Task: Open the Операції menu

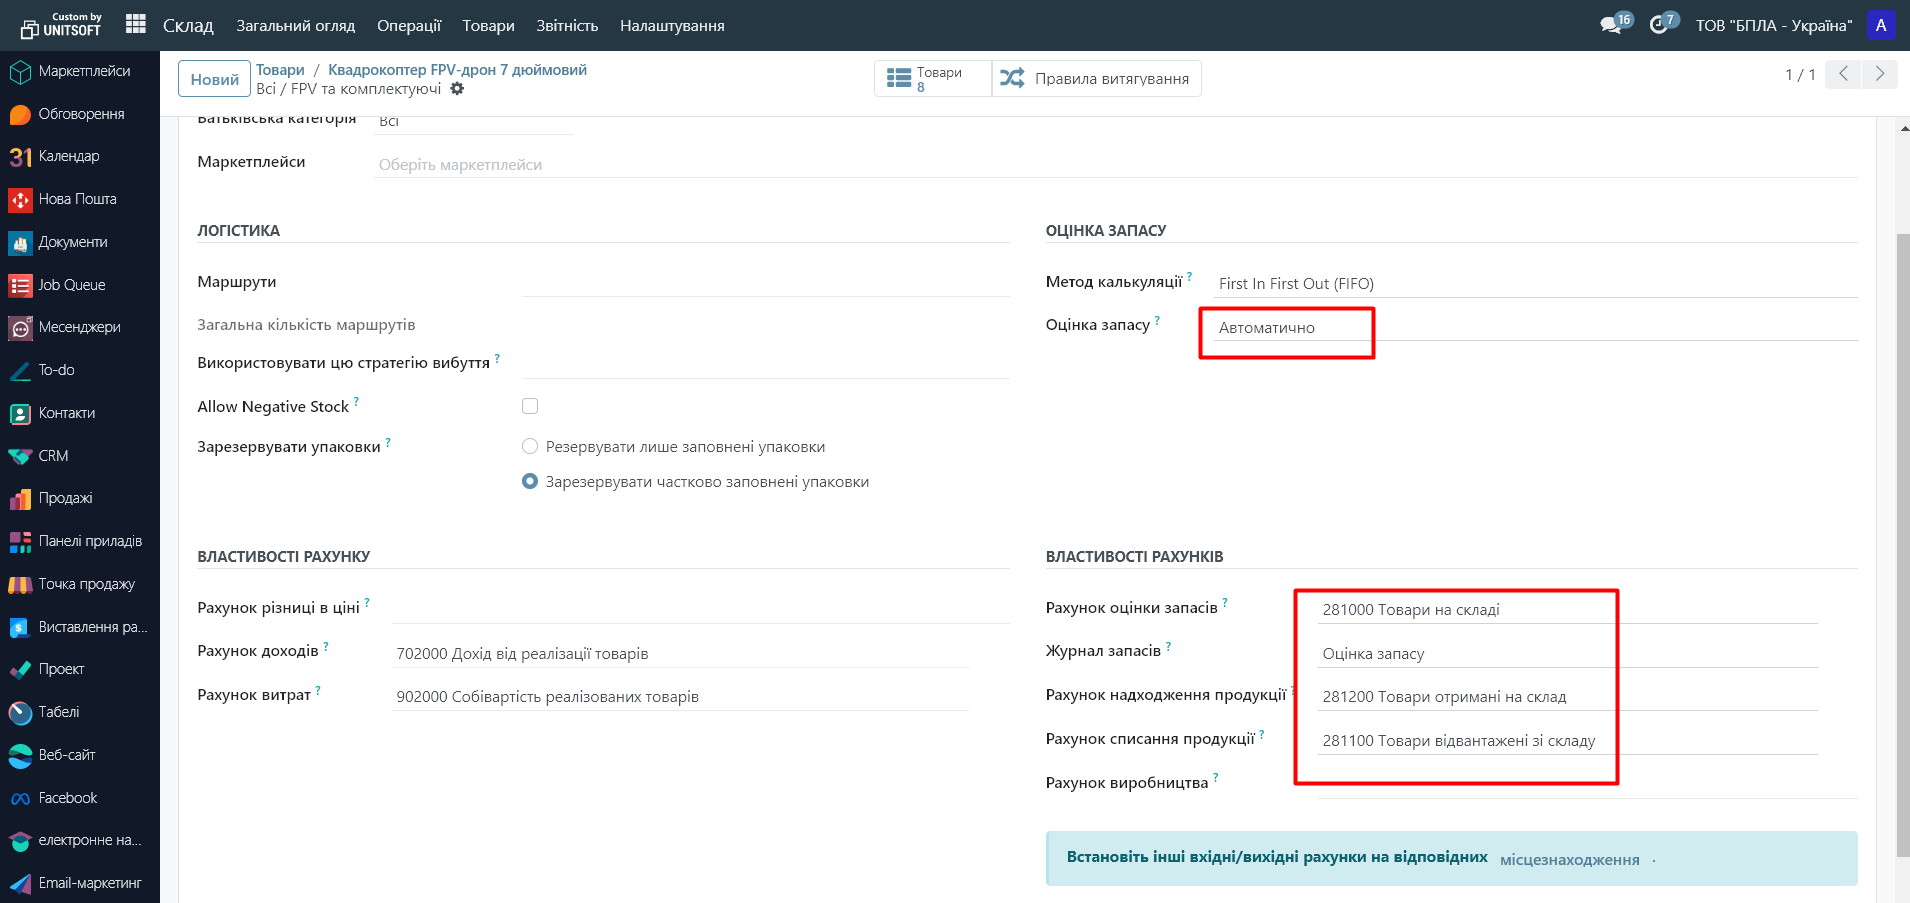Action: tap(408, 25)
